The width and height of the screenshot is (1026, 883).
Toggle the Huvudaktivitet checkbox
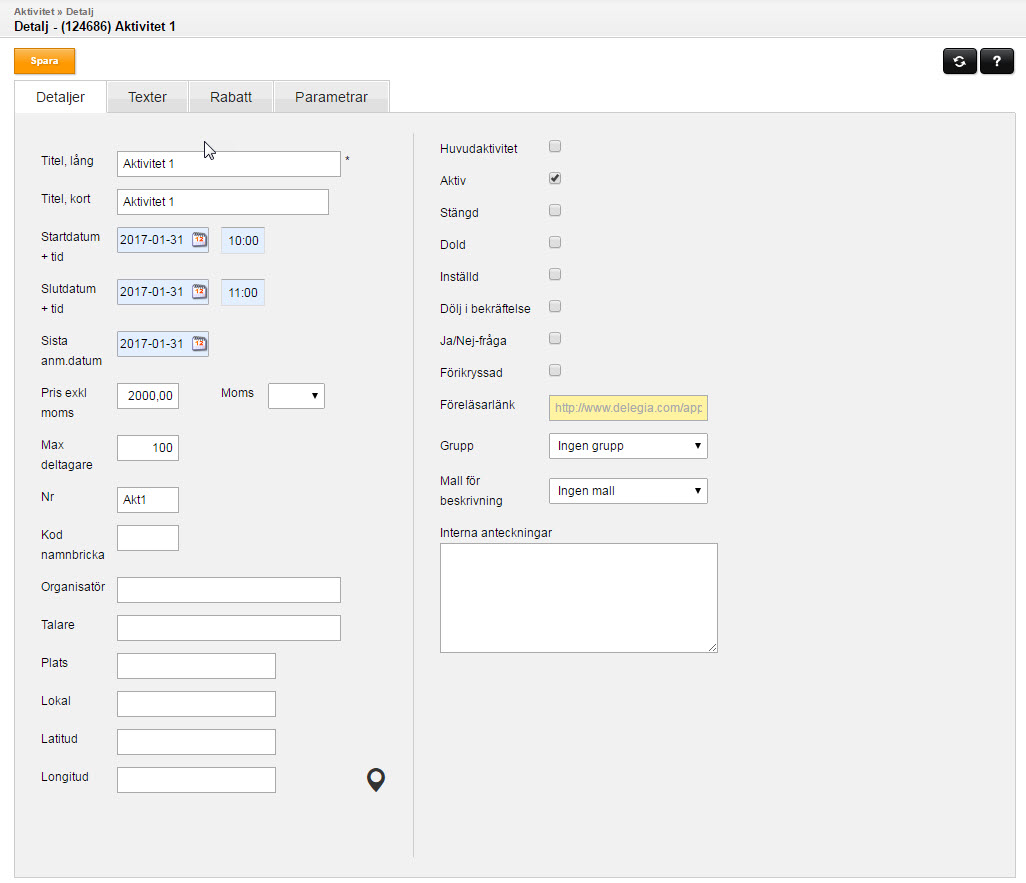coord(555,146)
